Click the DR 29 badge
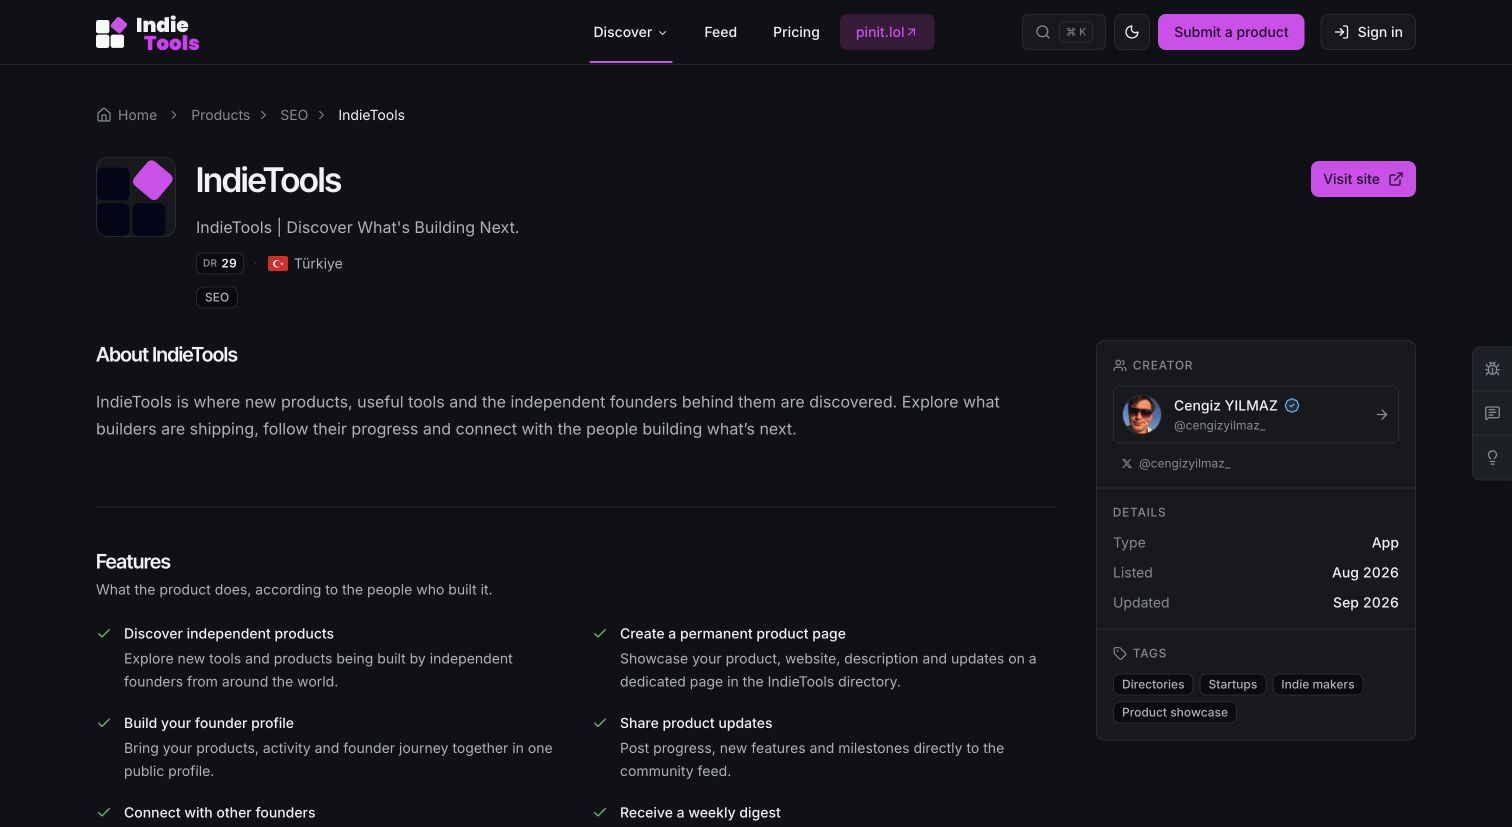The width and height of the screenshot is (1512, 827). coord(220,263)
